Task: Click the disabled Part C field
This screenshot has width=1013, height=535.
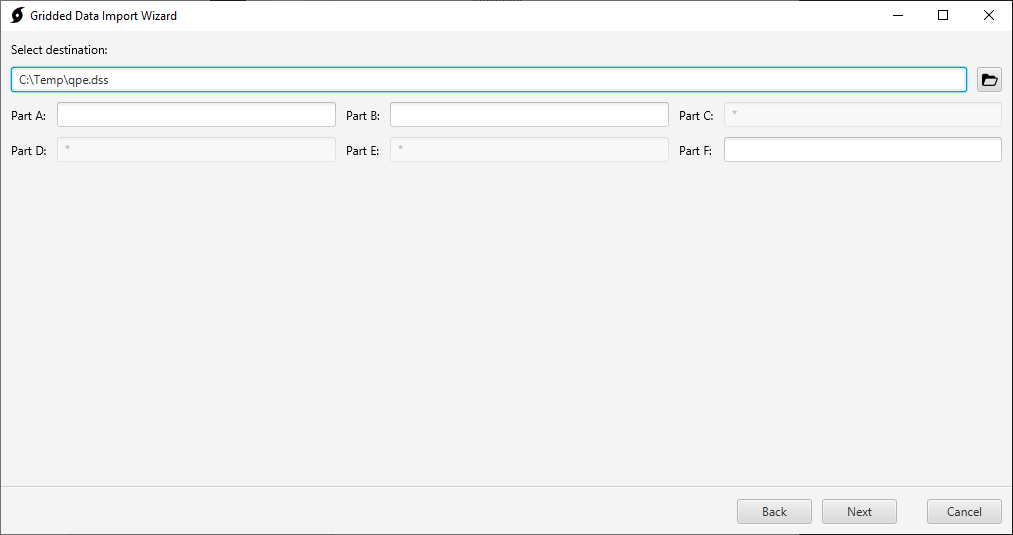Action: (862, 115)
